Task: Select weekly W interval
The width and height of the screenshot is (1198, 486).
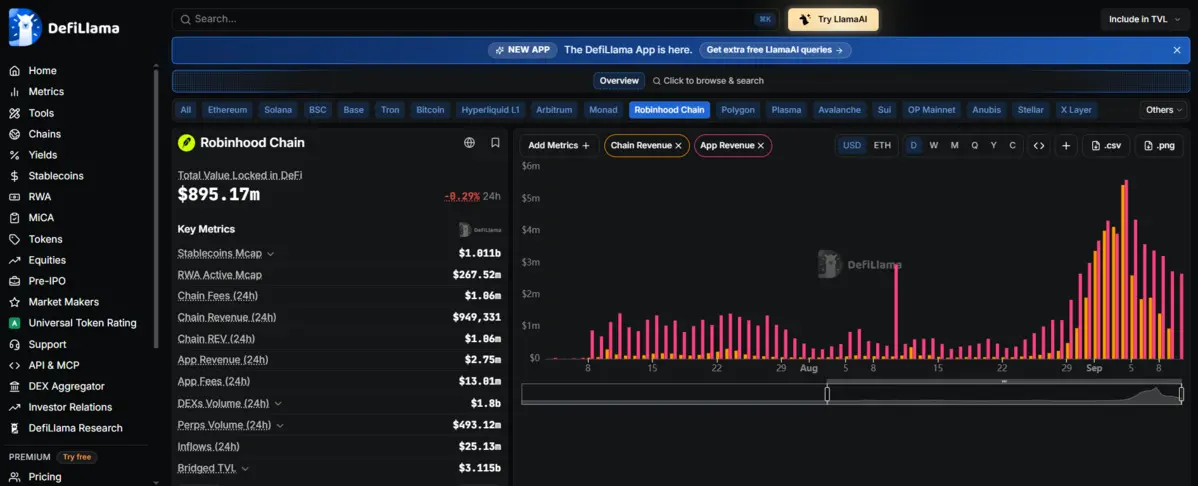Action: point(934,145)
